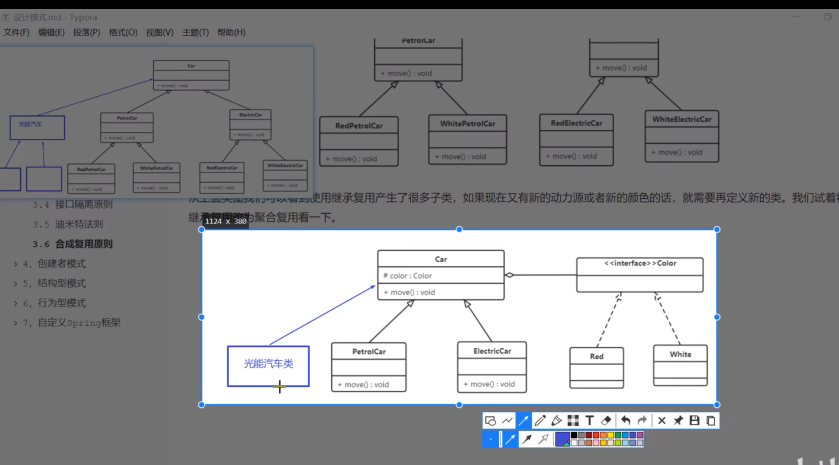Click the pinned UML diagram thumbnail

click(x=156, y=122)
